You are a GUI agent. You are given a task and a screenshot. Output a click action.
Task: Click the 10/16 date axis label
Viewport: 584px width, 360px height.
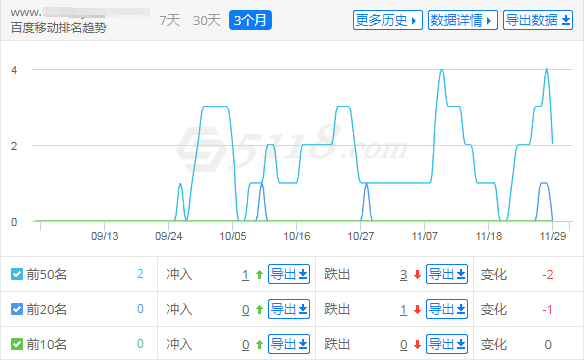pos(296,236)
